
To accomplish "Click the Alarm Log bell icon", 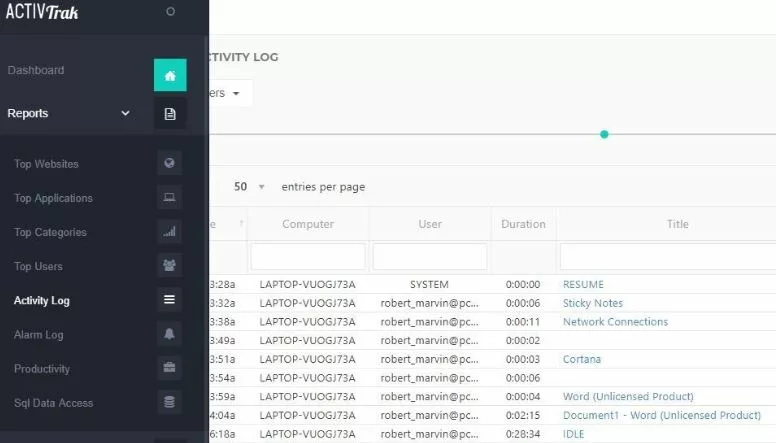I will click(x=169, y=334).
